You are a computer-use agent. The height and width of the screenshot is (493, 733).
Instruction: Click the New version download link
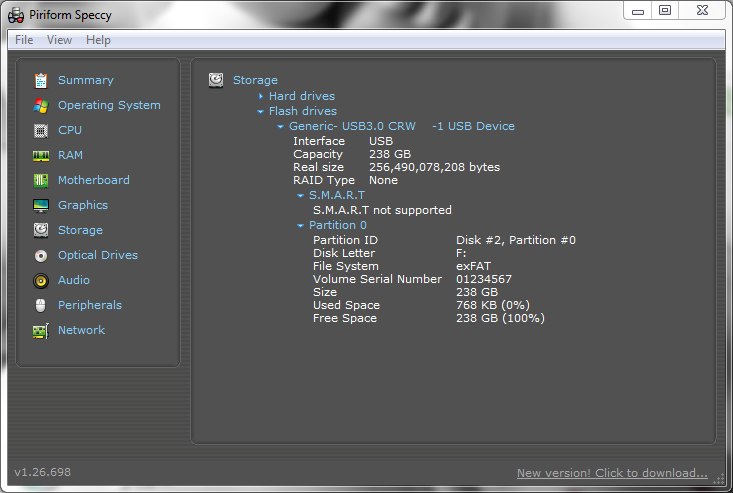(611, 473)
